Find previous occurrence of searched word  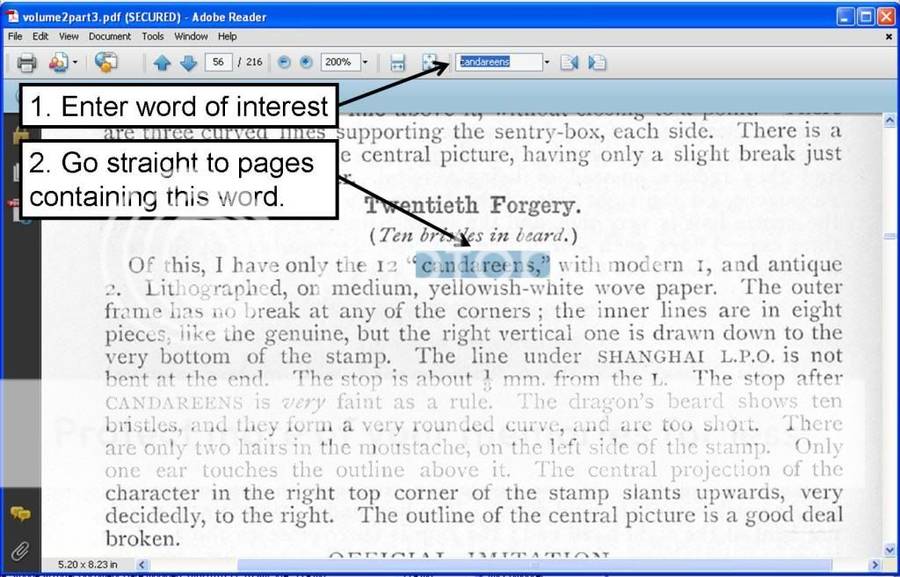tap(569, 62)
